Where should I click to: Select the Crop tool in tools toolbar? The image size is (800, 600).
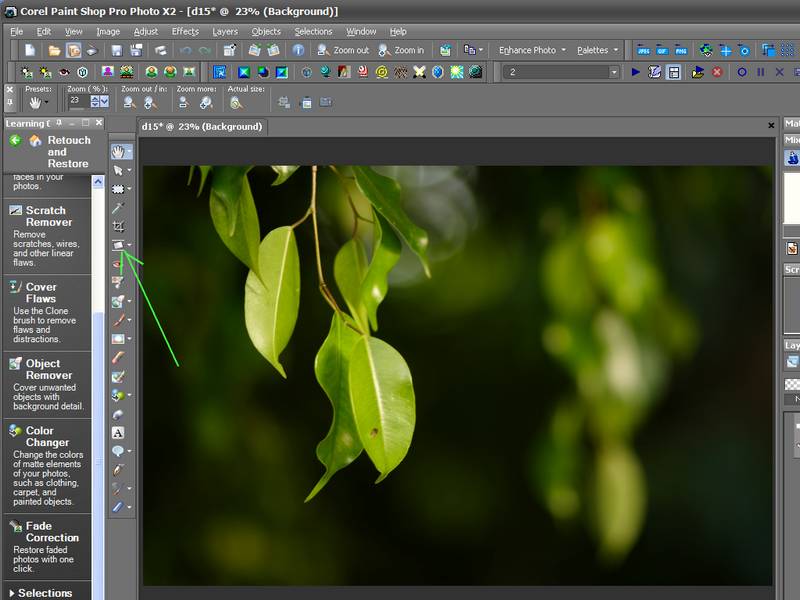click(x=118, y=227)
